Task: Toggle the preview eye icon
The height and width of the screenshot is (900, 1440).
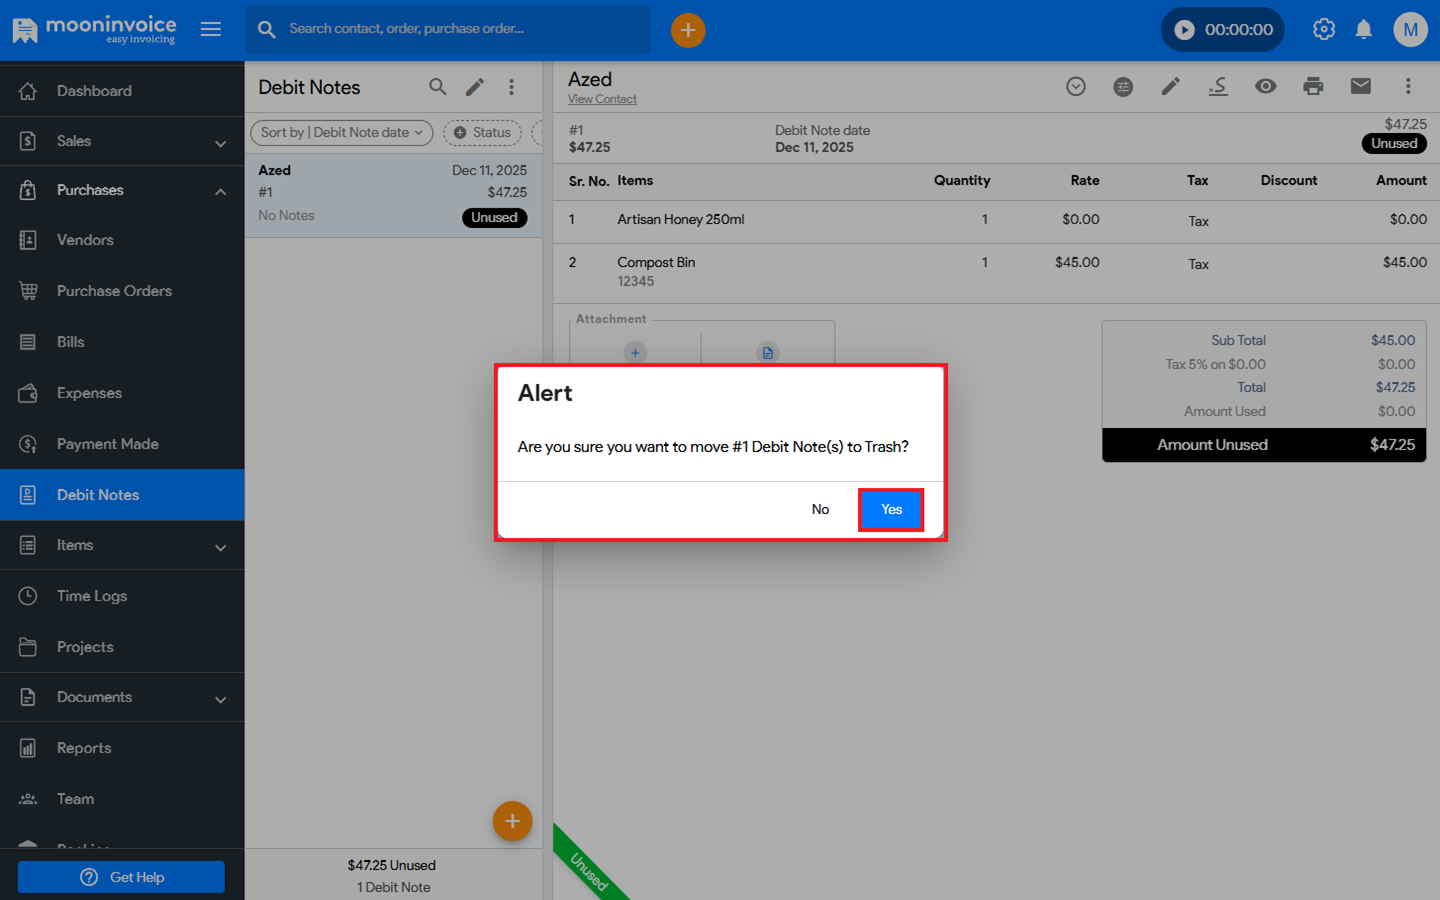Action: click(1266, 86)
